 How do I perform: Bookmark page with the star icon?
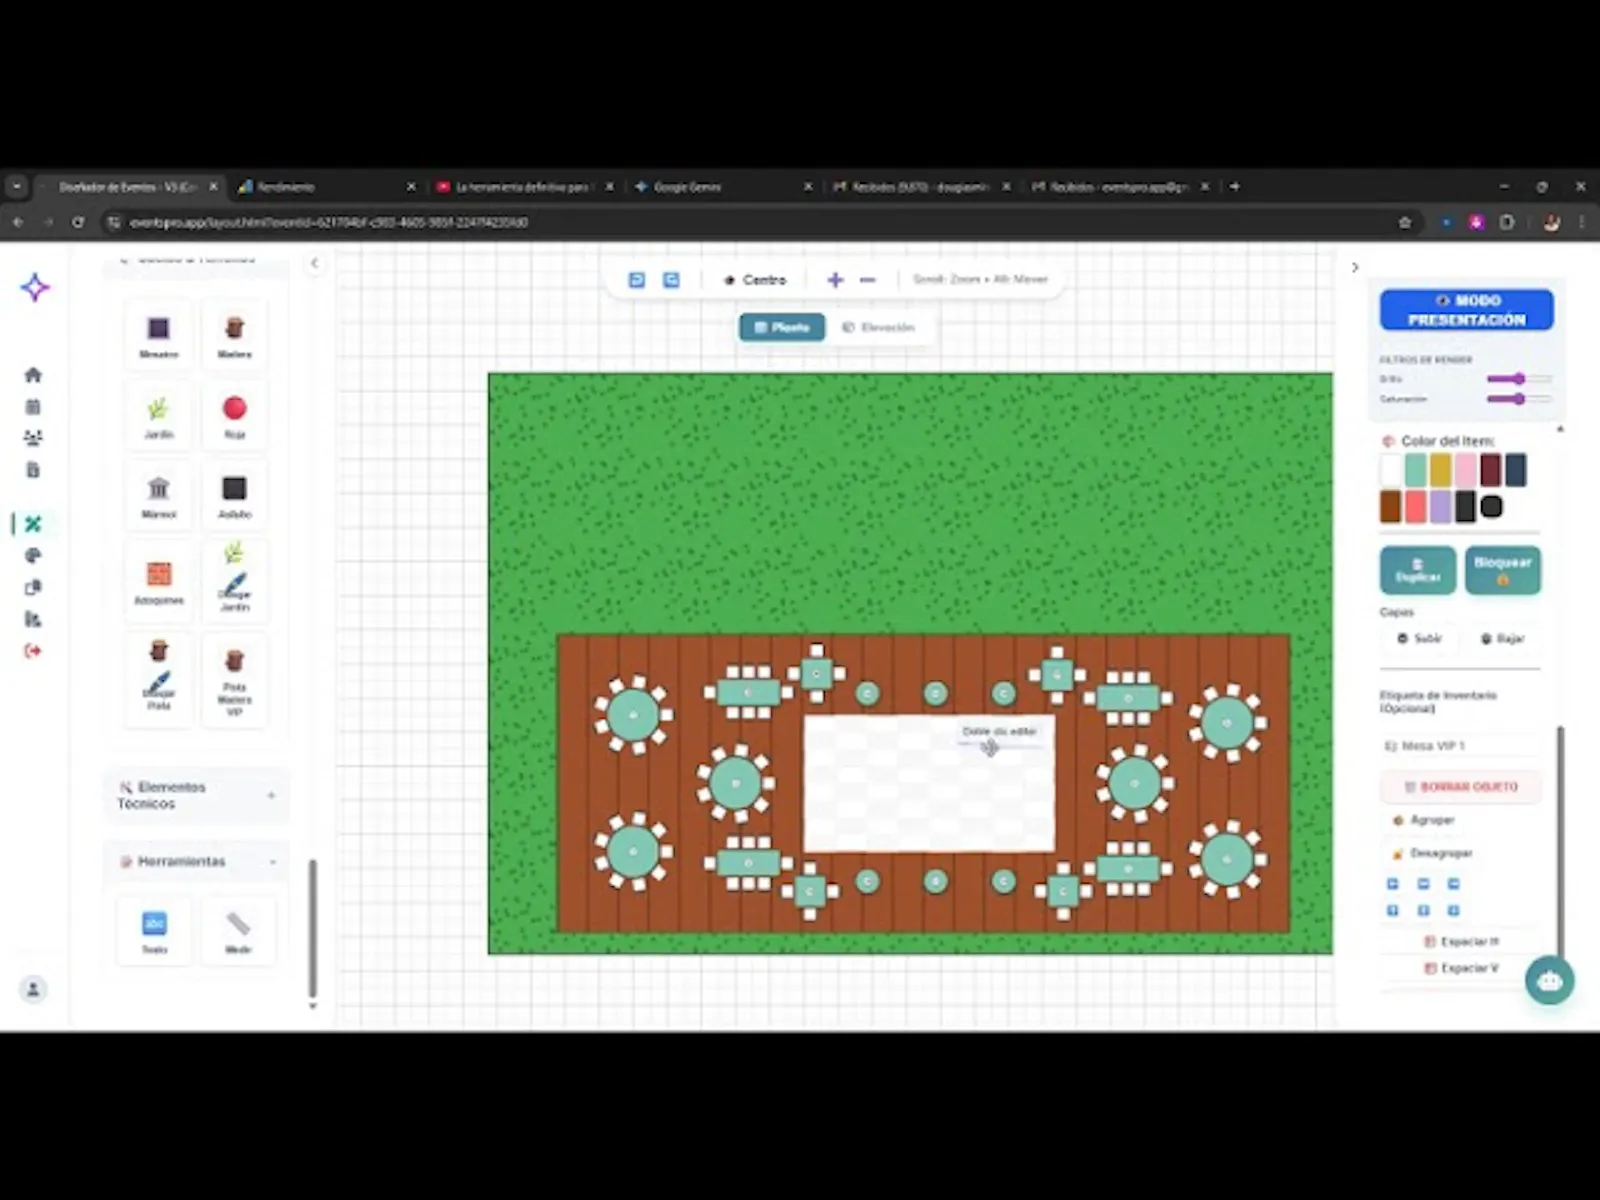point(1404,222)
